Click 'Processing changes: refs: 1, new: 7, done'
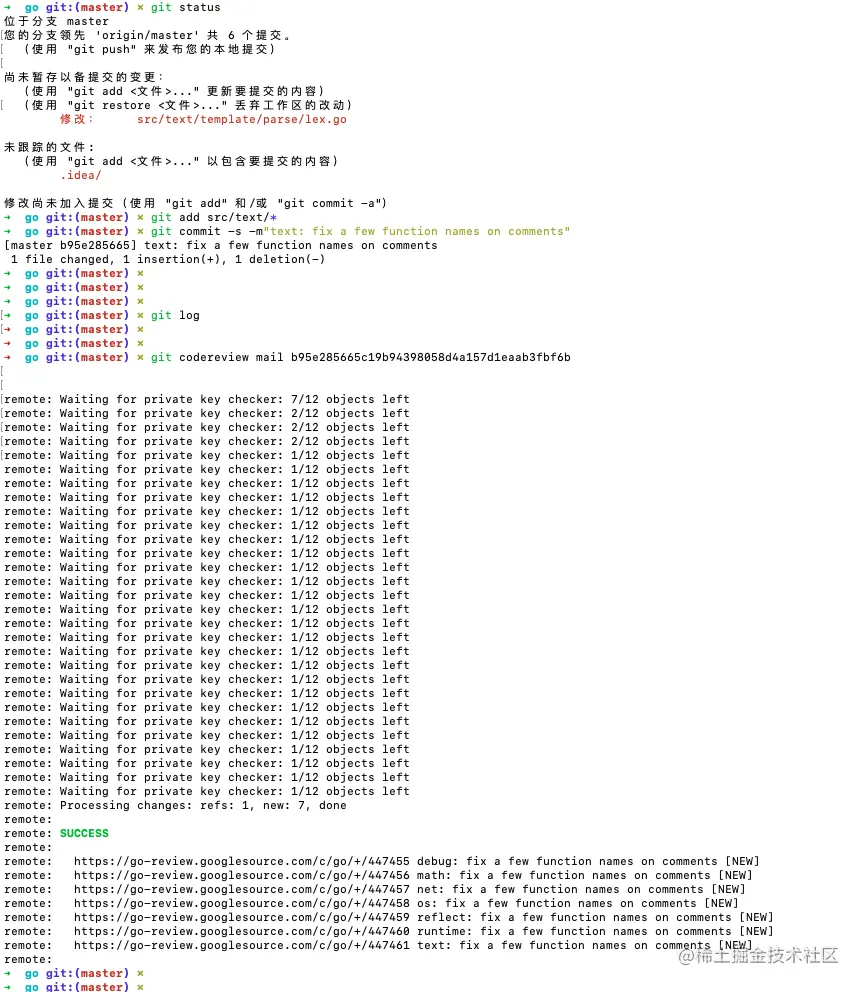Viewport: 865px width, 992px height. (x=203, y=805)
